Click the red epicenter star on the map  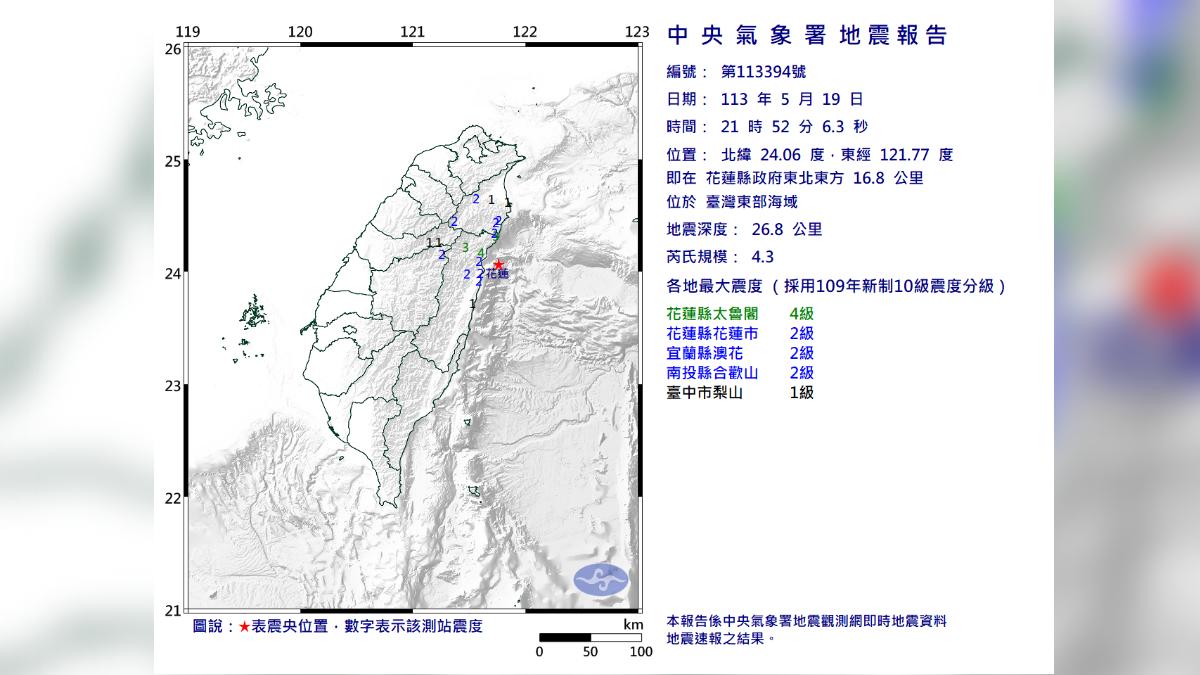click(498, 265)
